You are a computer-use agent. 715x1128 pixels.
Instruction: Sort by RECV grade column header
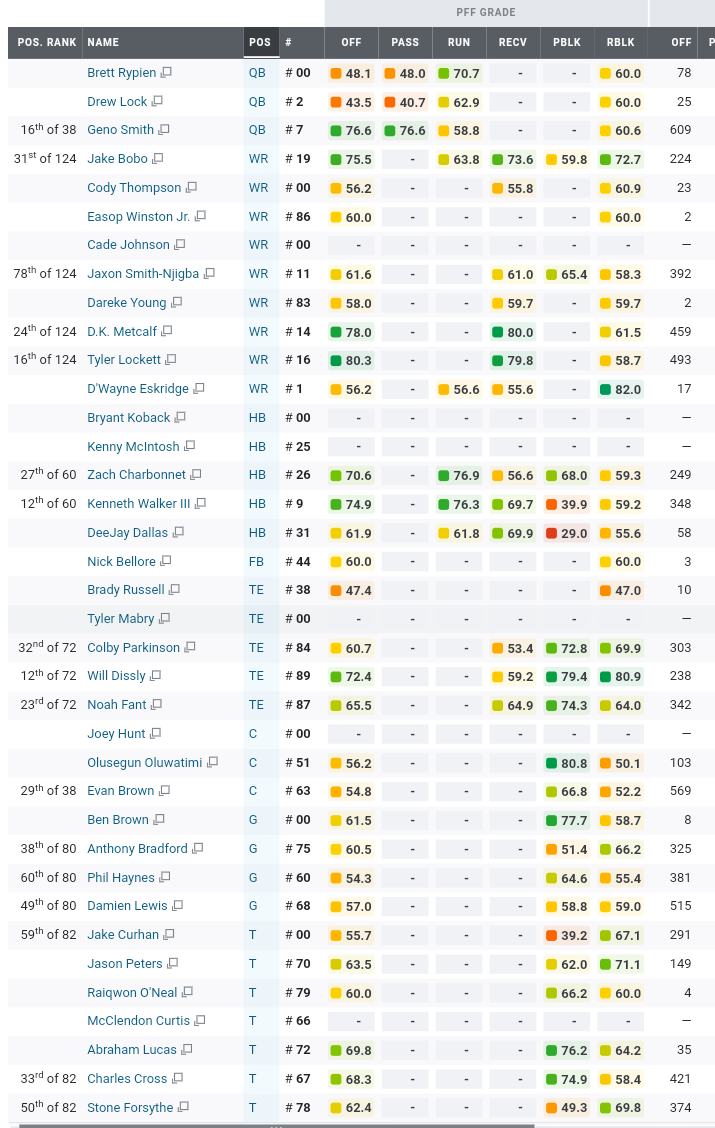(513, 42)
